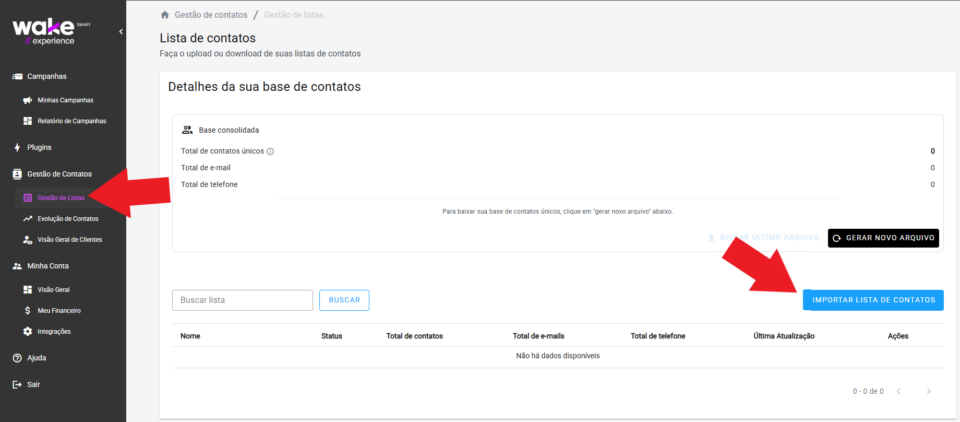Screen dimensions: 960x422
Task: Open the Ajuda help icon
Action: [17, 357]
